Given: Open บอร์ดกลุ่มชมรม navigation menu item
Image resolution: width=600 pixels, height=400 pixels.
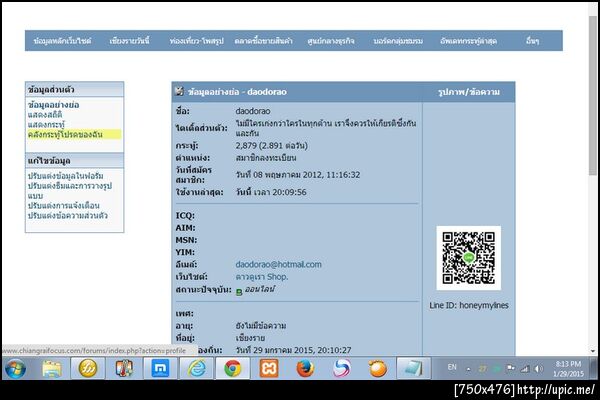Looking at the screenshot, I should click(398, 41).
